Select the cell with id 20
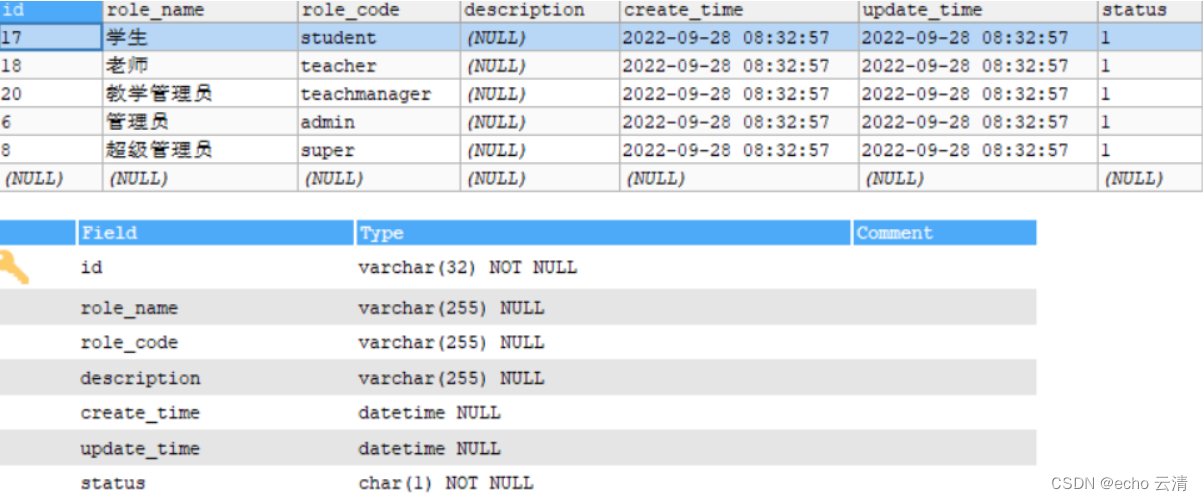Viewport: 1203px width, 501px height. click(x=51, y=94)
